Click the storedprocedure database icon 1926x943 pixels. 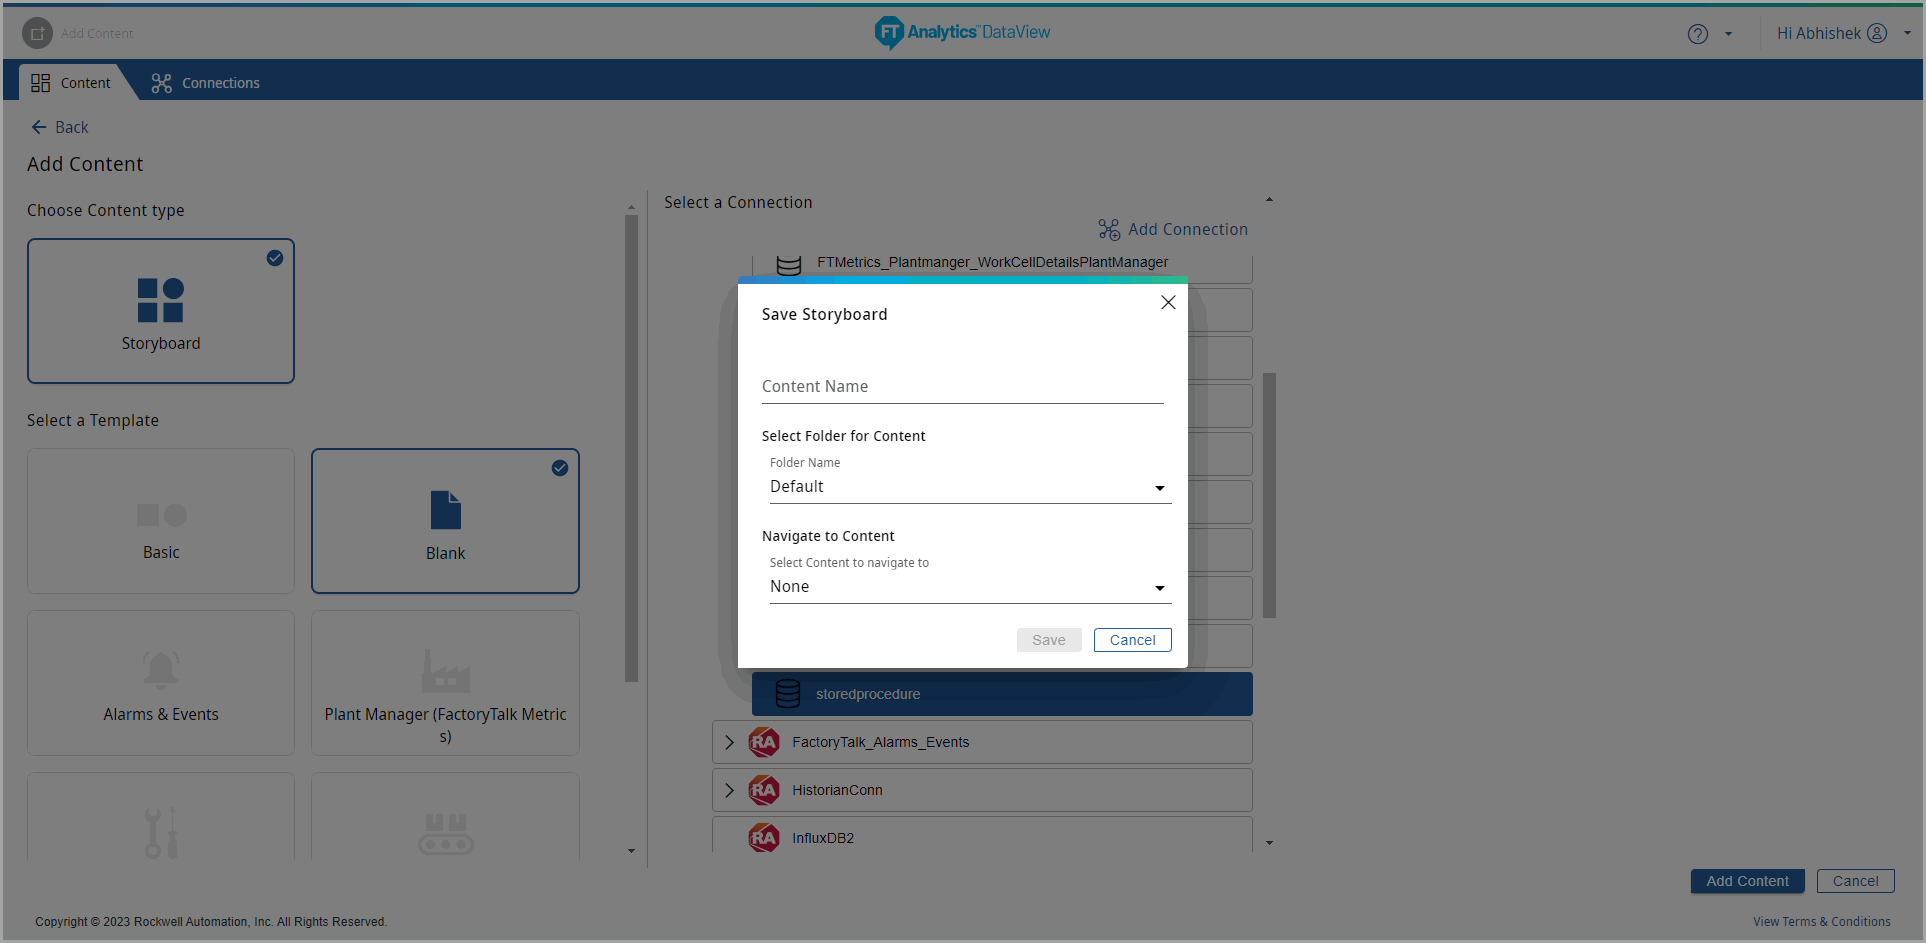788,694
